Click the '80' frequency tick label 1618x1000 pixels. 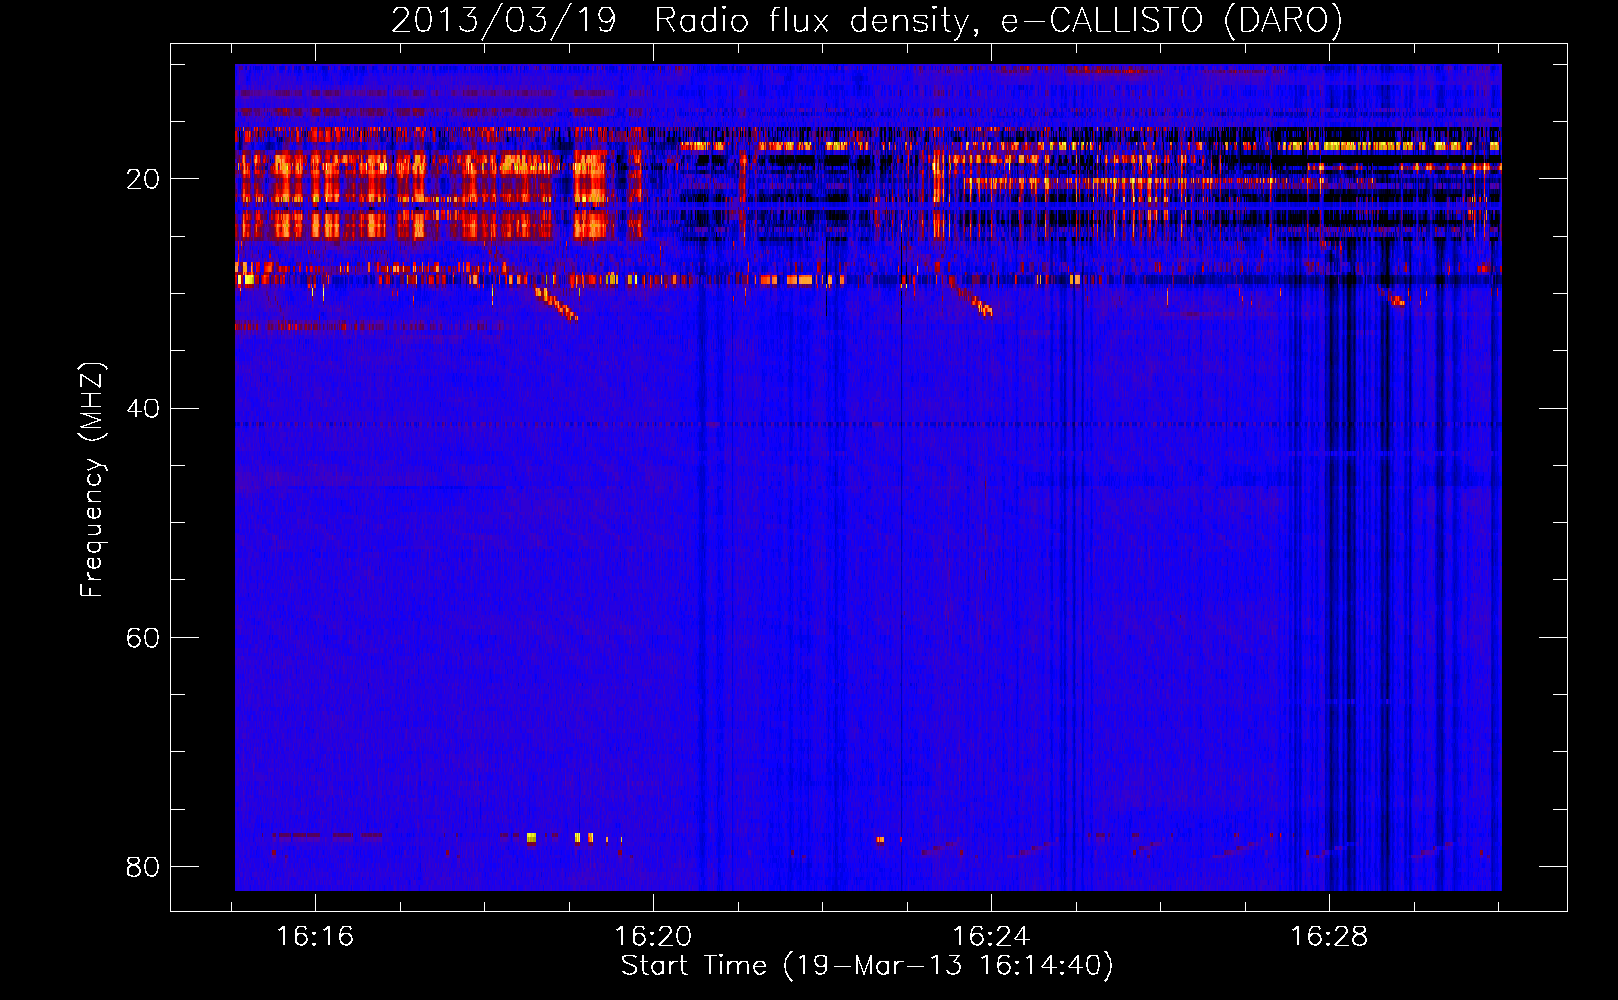pyautogui.click(x=143, y=866)
